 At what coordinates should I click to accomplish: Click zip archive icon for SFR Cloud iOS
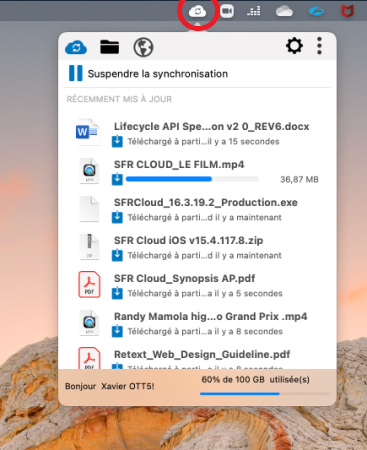[89, 247]
